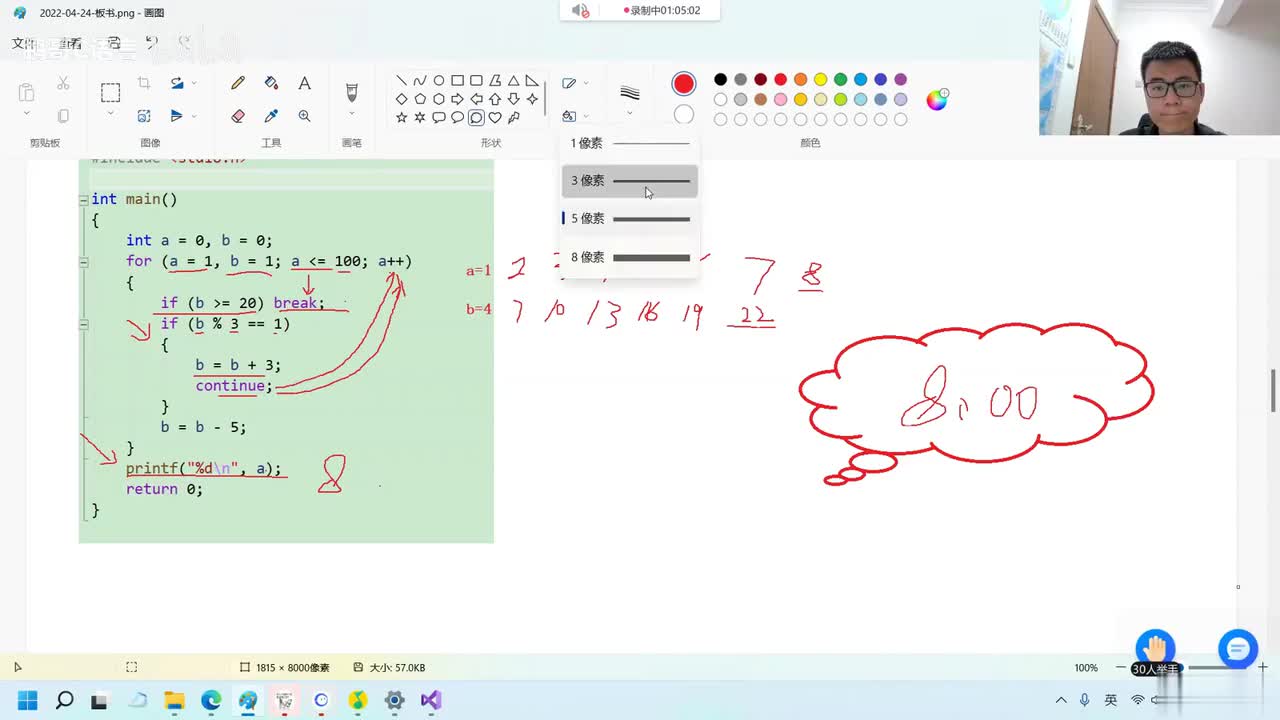
Task: Choose the Four-point star shape
Action: [x=532, y=99]
